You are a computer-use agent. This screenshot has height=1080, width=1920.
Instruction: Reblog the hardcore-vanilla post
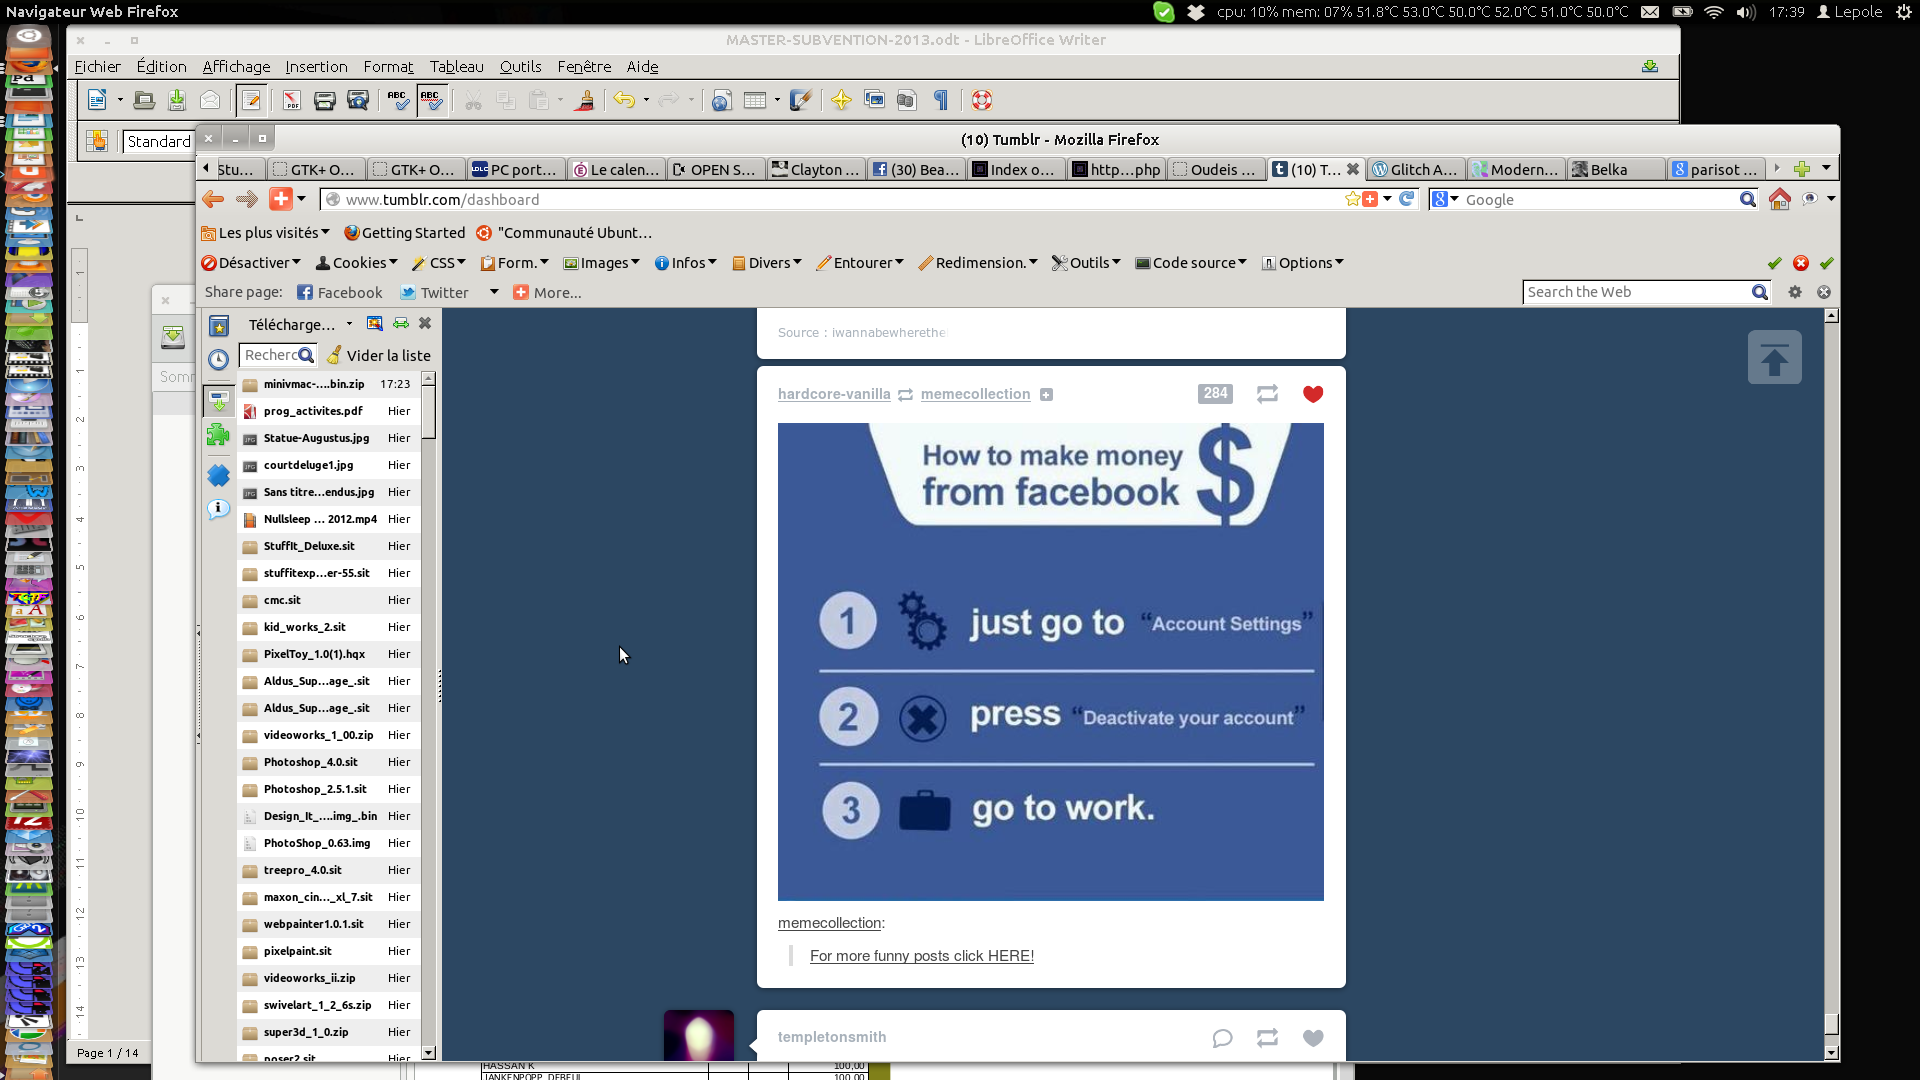(1267, 394)
